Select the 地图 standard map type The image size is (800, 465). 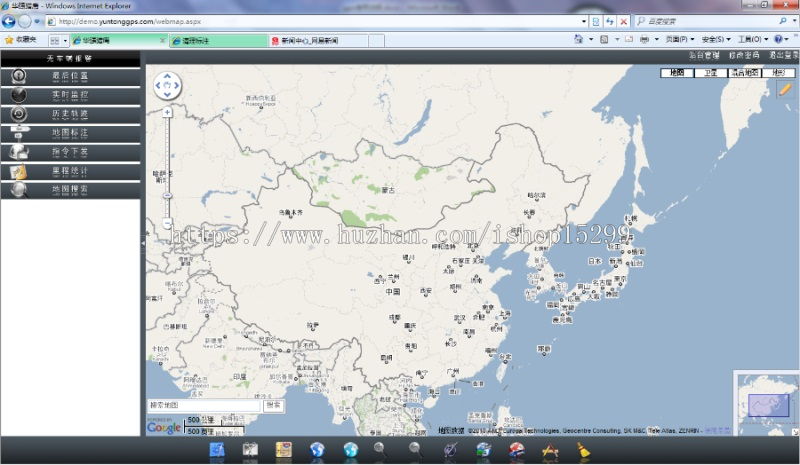pyautogui.click(x=677, y=73)
